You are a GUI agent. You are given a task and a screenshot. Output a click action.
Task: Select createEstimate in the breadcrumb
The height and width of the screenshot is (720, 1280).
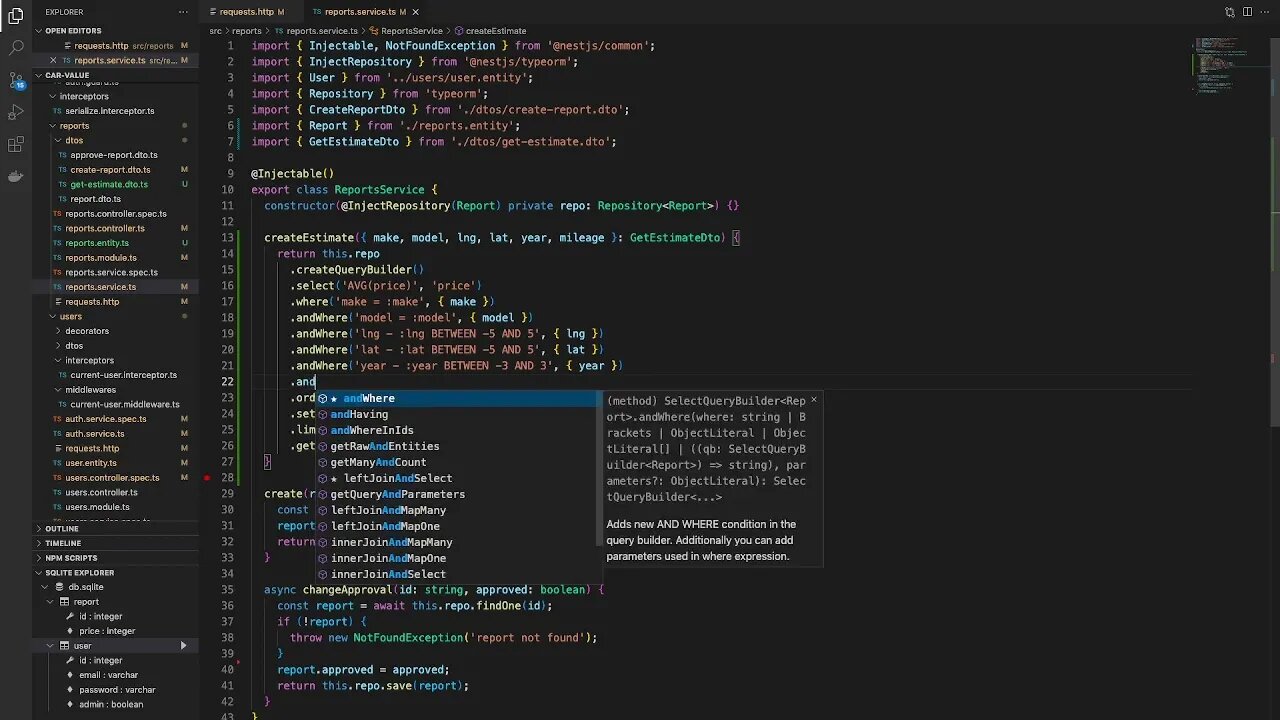pos(496,31)
